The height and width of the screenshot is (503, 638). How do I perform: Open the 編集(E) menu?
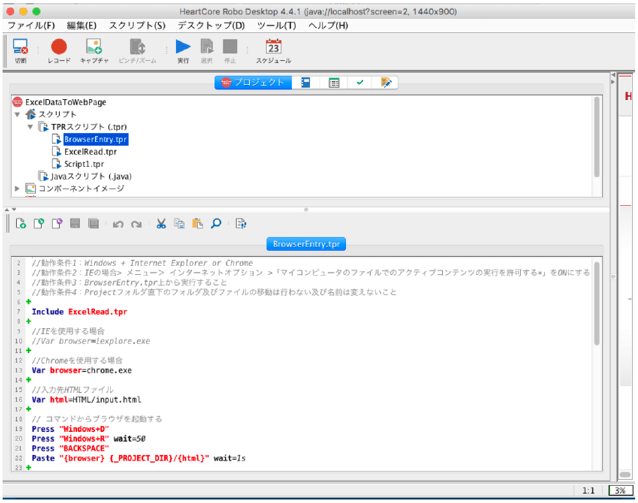[82, 26]
